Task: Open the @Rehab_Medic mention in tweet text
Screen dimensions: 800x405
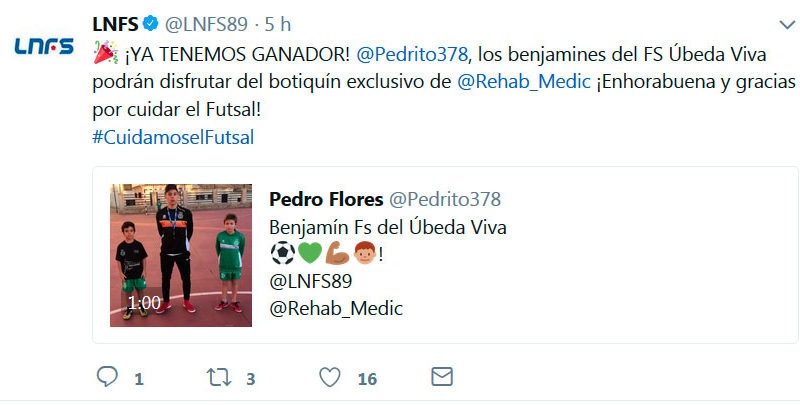Action: [x=523, y=82]
